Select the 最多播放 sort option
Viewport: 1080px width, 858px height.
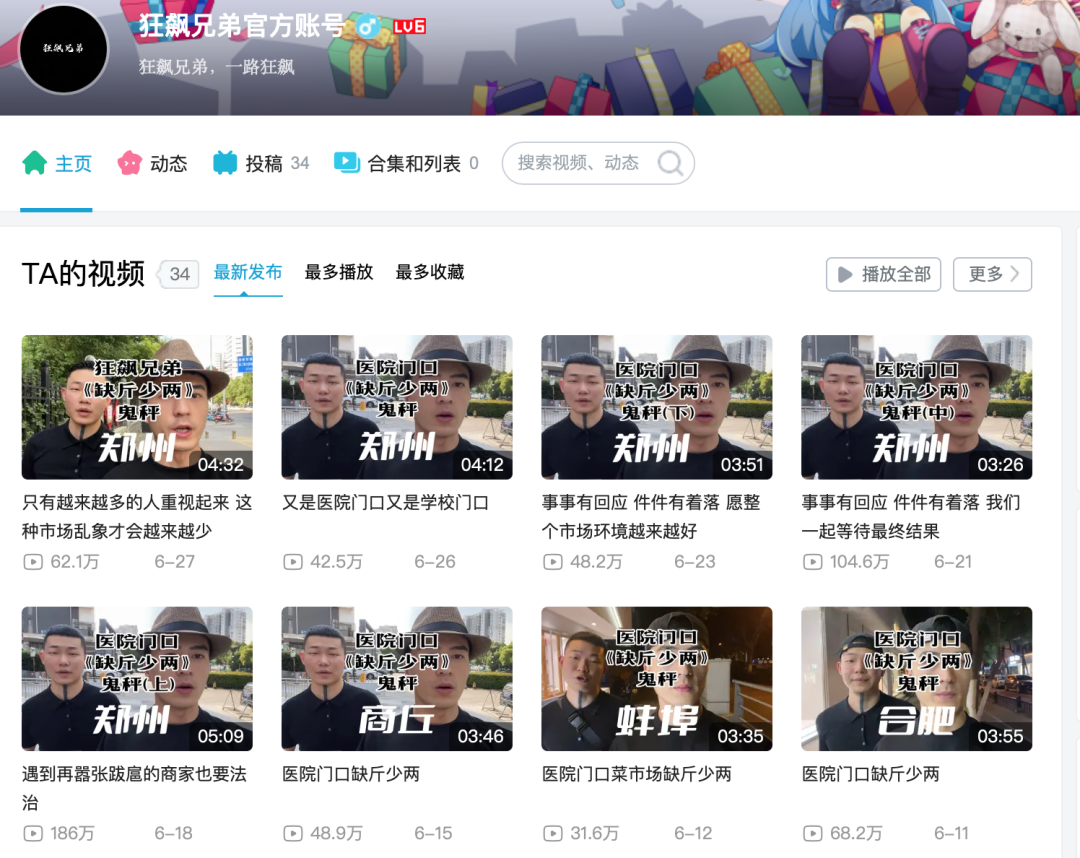(338, 272)
